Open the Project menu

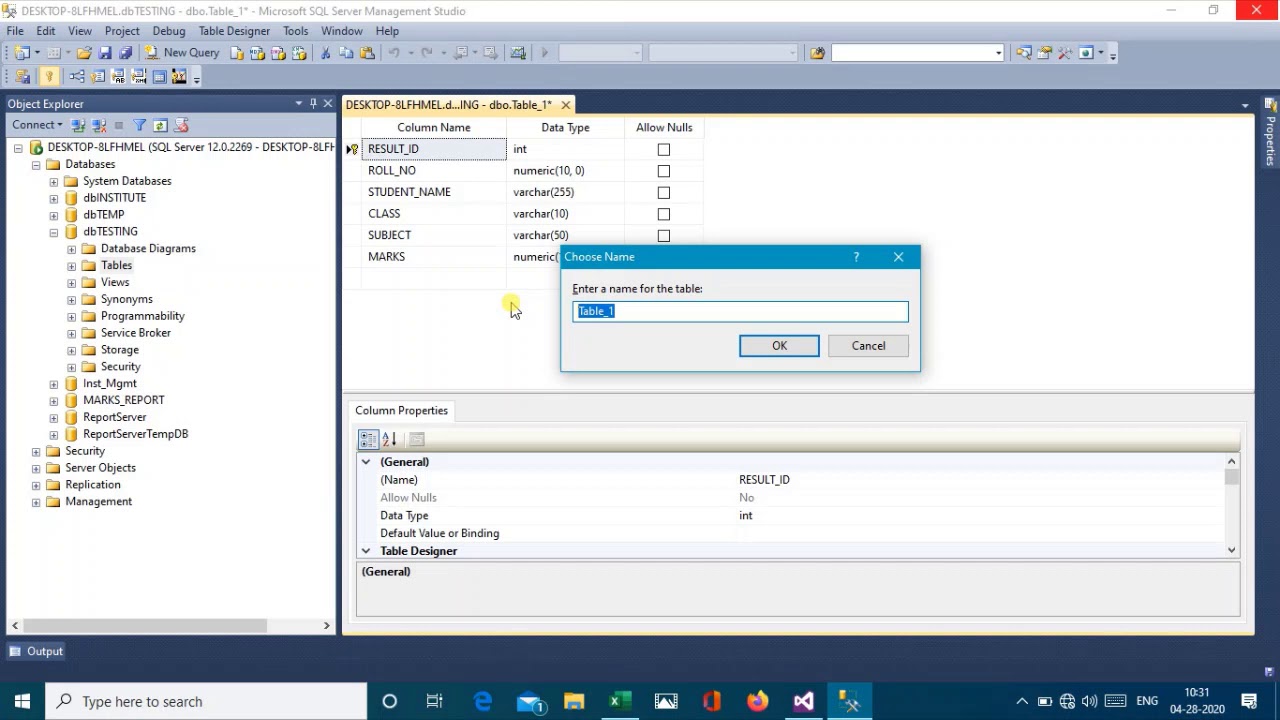pos(122,31)
